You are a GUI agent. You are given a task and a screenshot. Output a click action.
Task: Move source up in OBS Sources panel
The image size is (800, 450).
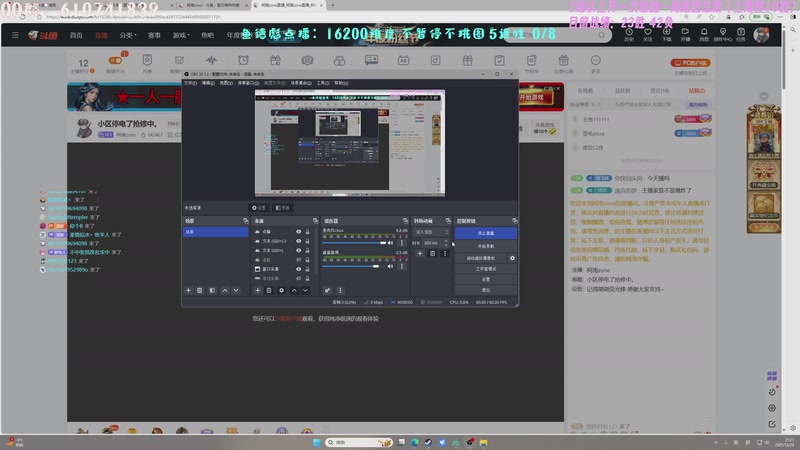(x=294, y=290)
